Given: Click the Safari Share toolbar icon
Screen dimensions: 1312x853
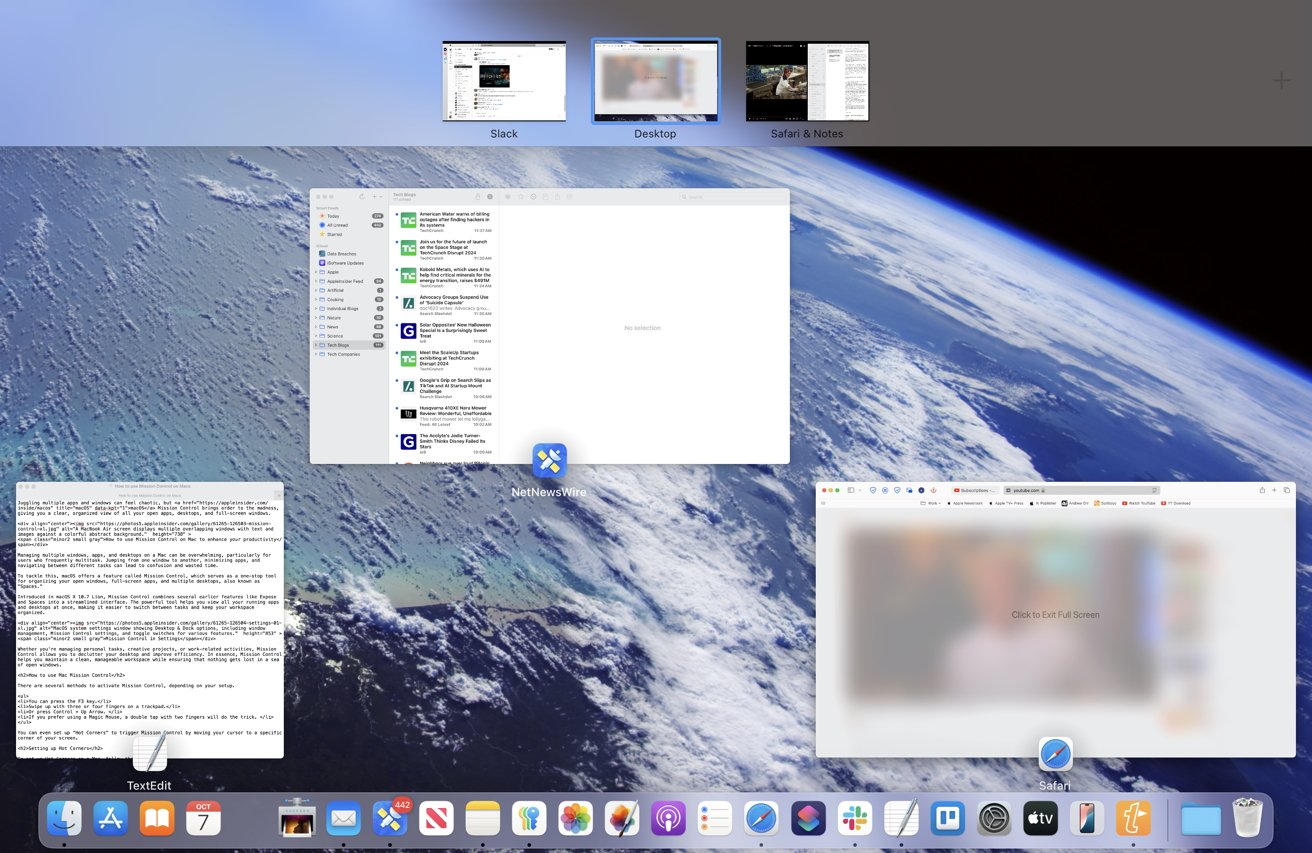Looking at the screenshot, I should pyautogui.click(x=1262, y=490).
